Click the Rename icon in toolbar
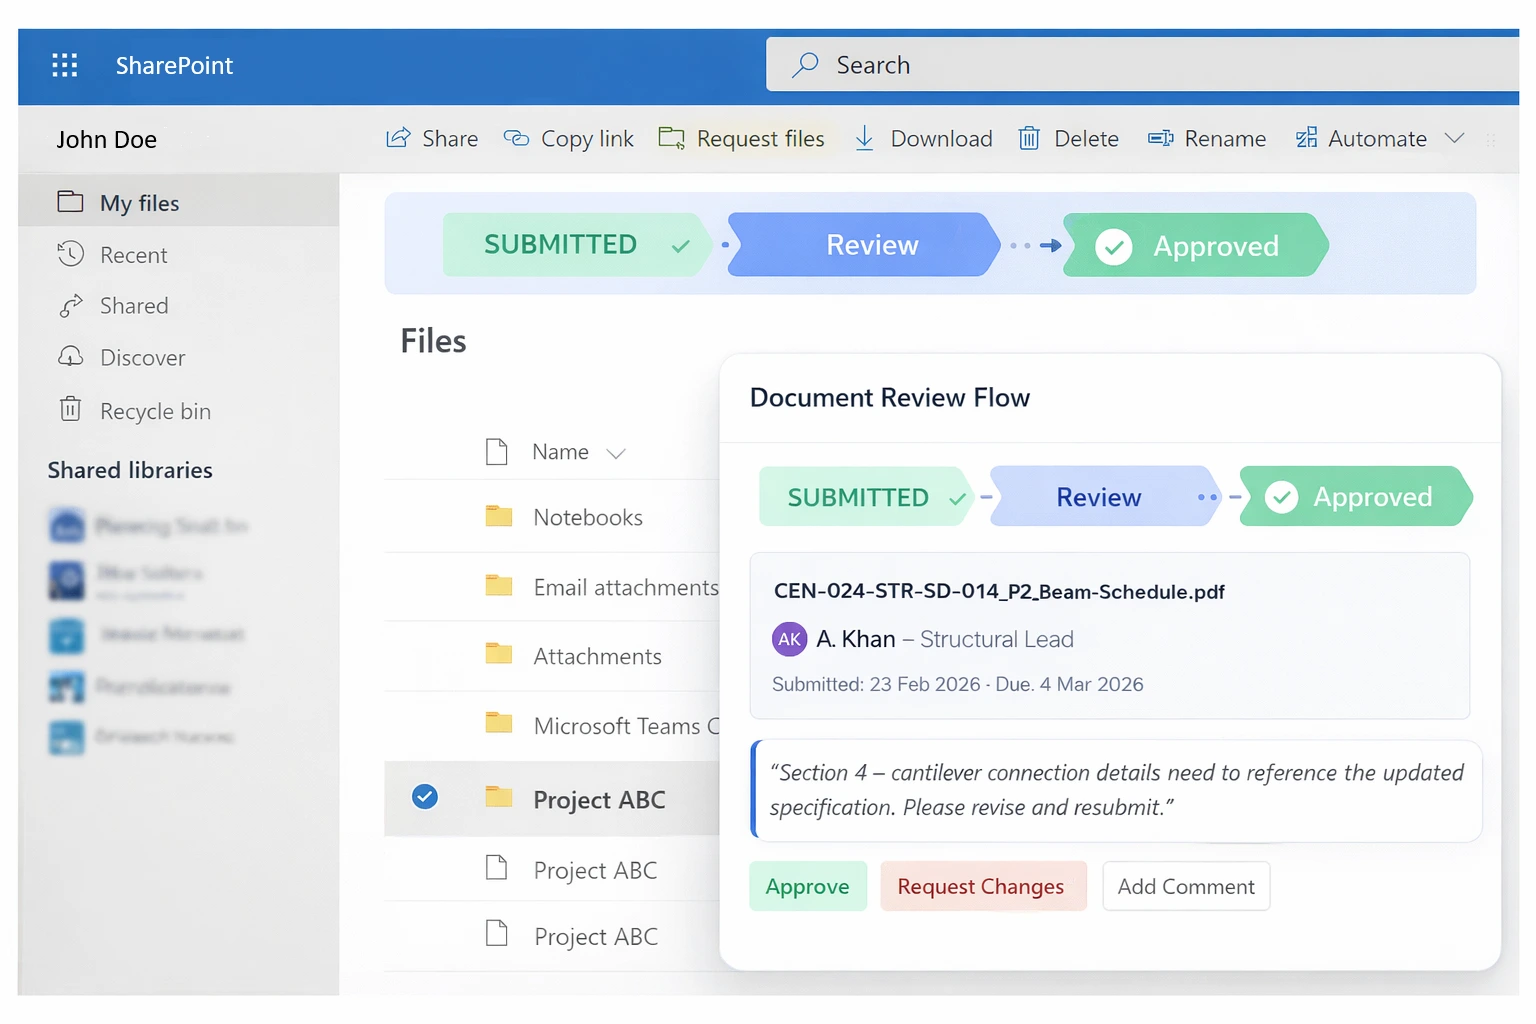This screenshot has width=1536, height=1024. point(1160,138)
